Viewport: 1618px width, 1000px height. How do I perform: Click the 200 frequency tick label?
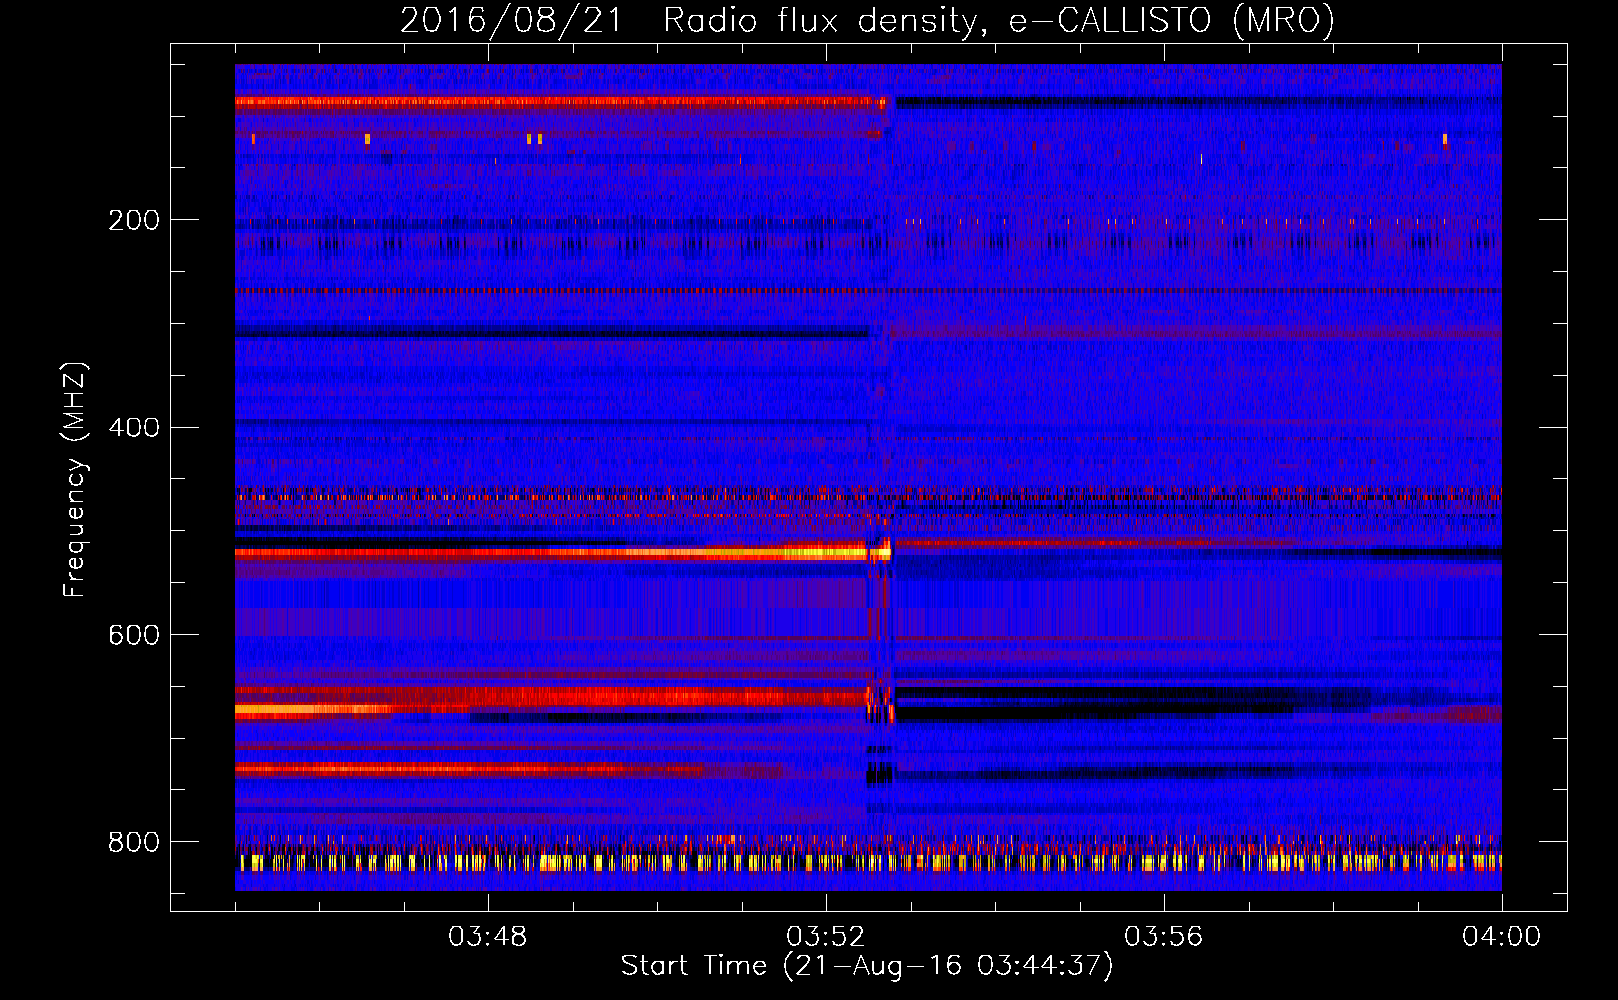click(x=134, y=220)
